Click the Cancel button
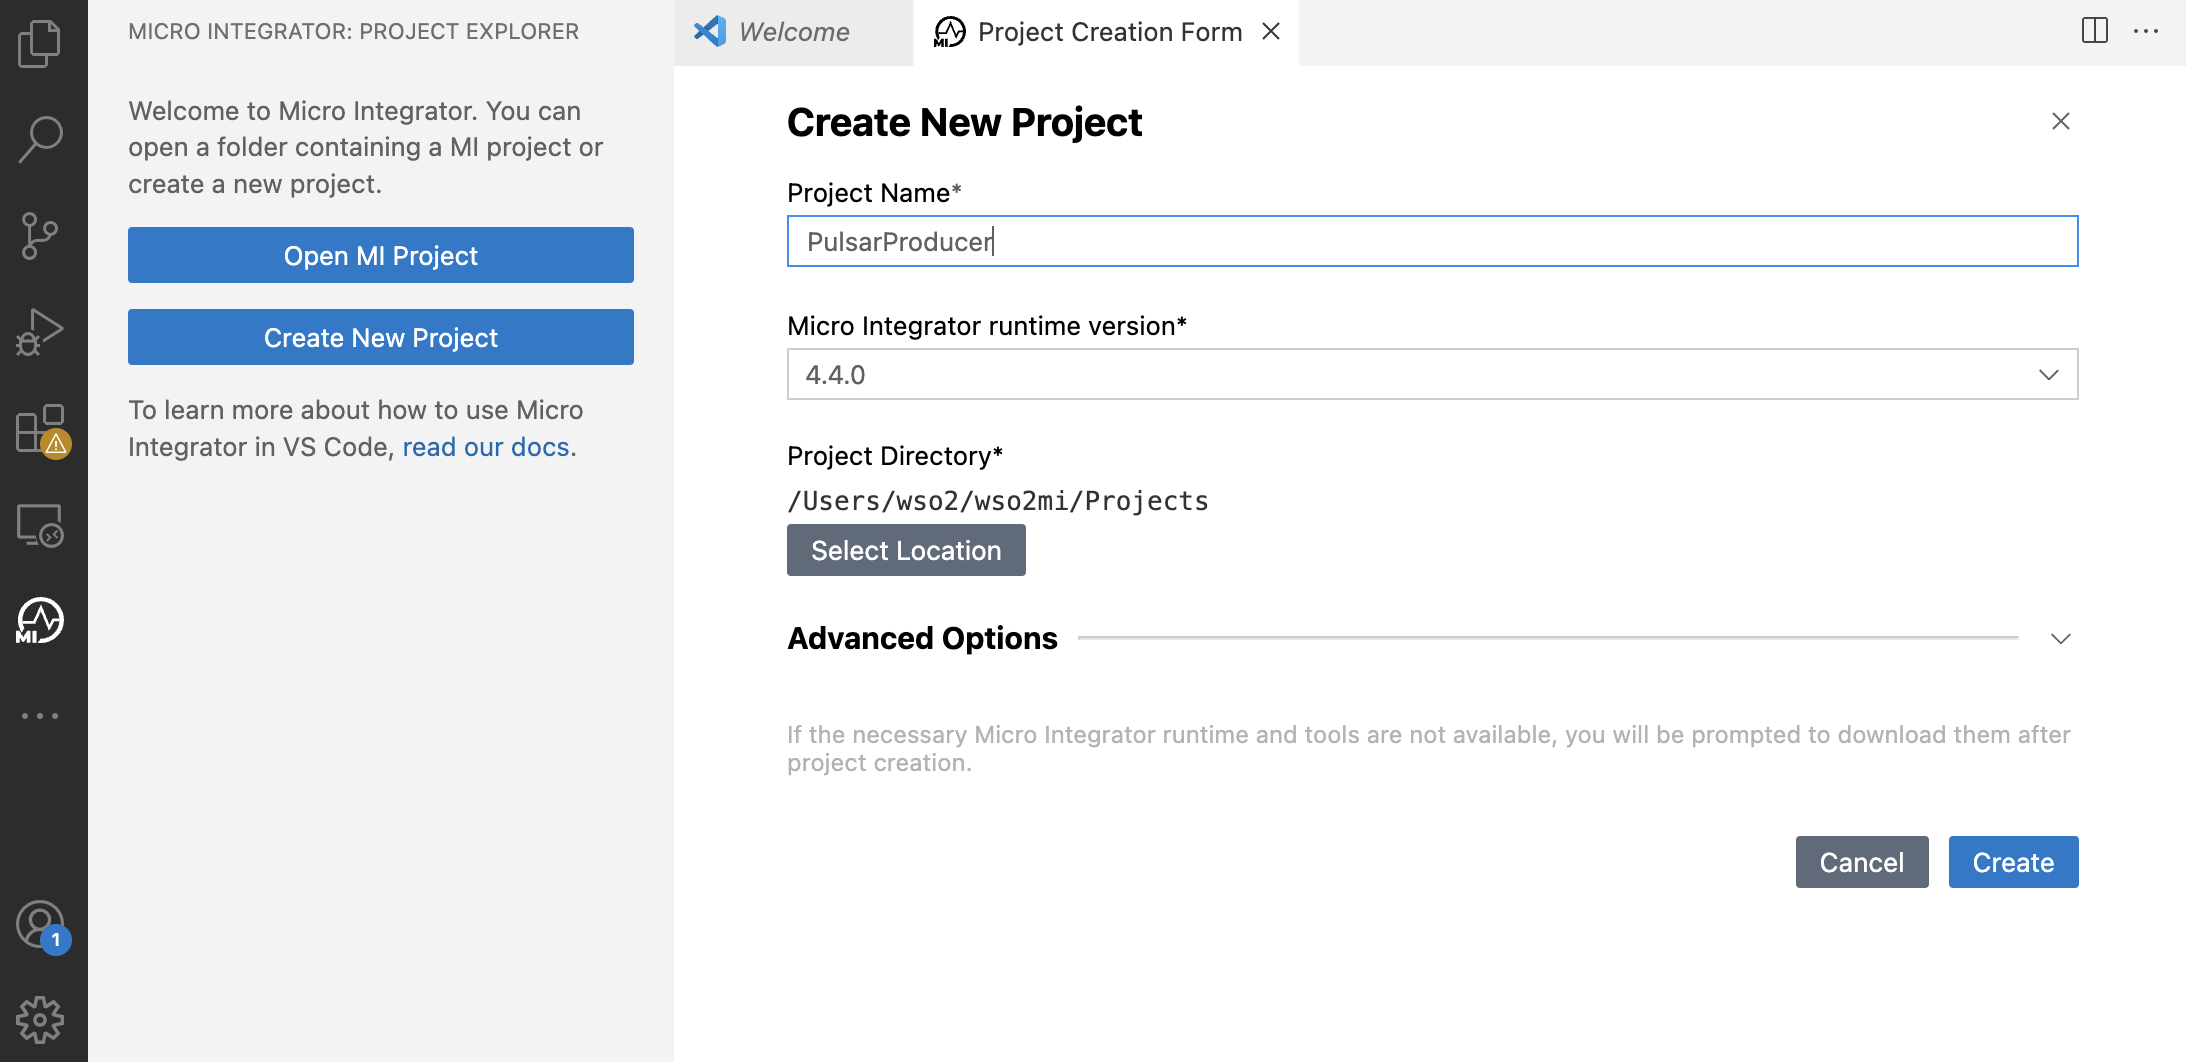This screenshot has width=2186, height=1062. tap(1862, 862)
